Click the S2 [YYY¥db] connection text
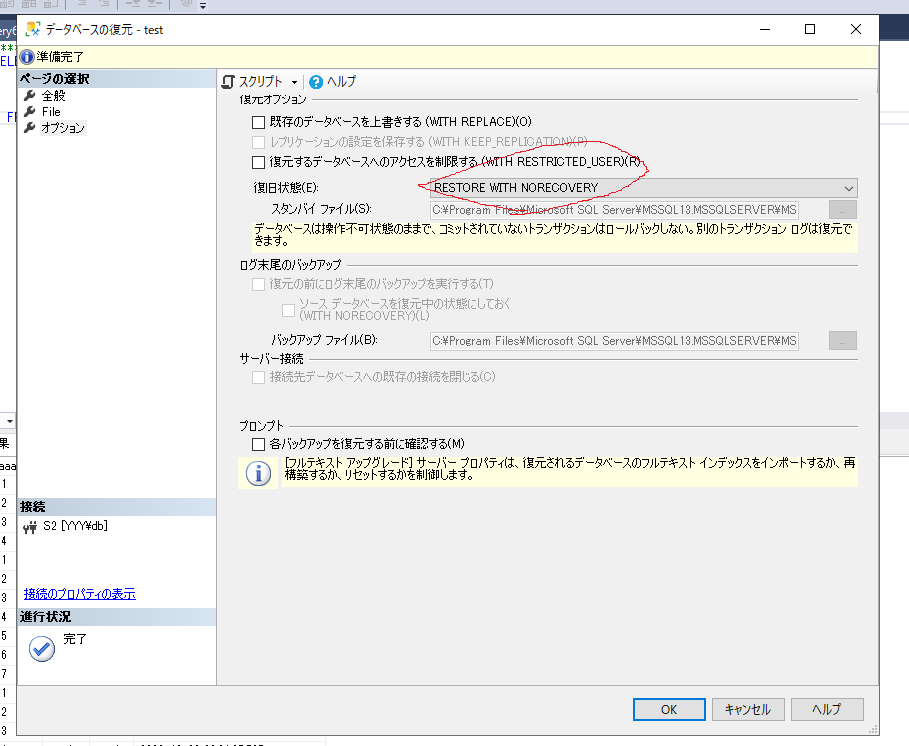The image size is (909, 746). (75, 526)
